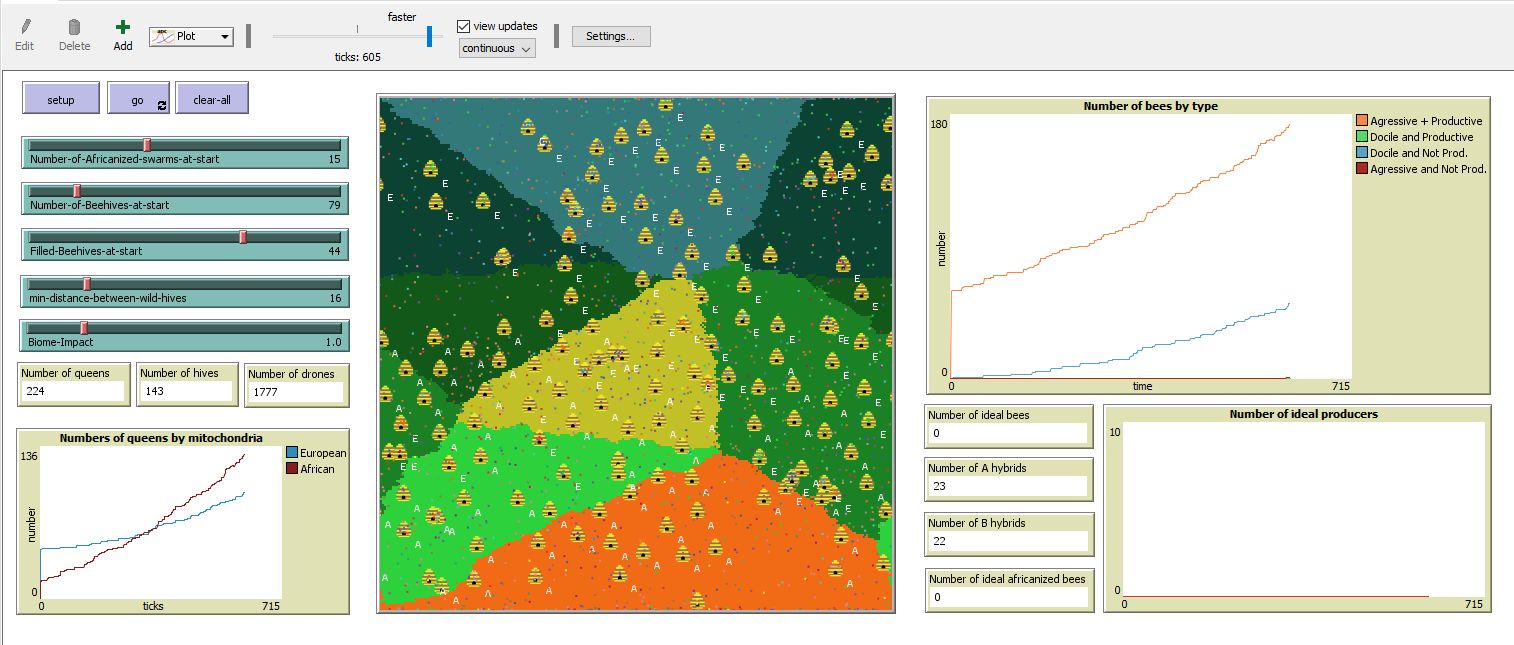This screenshot has height=645, width=1514.
Task: Click the Filled-Beehives-at-start slider handle
Action: pyautogui.click(x=243, y=237)
